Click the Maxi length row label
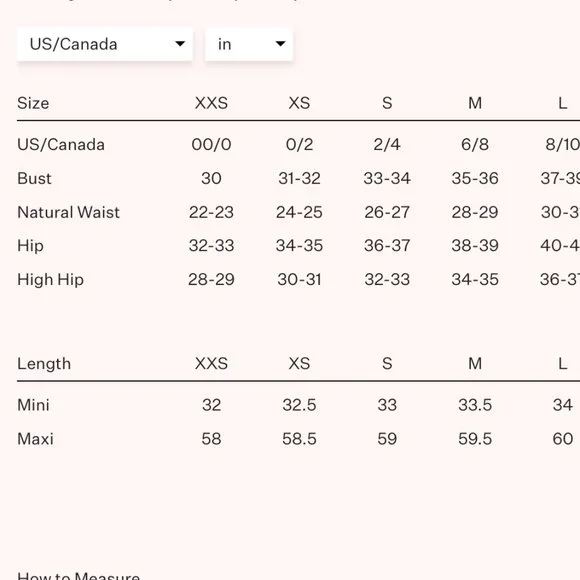Viewport: 580px width, 580px height. click(x=36, y=439)
